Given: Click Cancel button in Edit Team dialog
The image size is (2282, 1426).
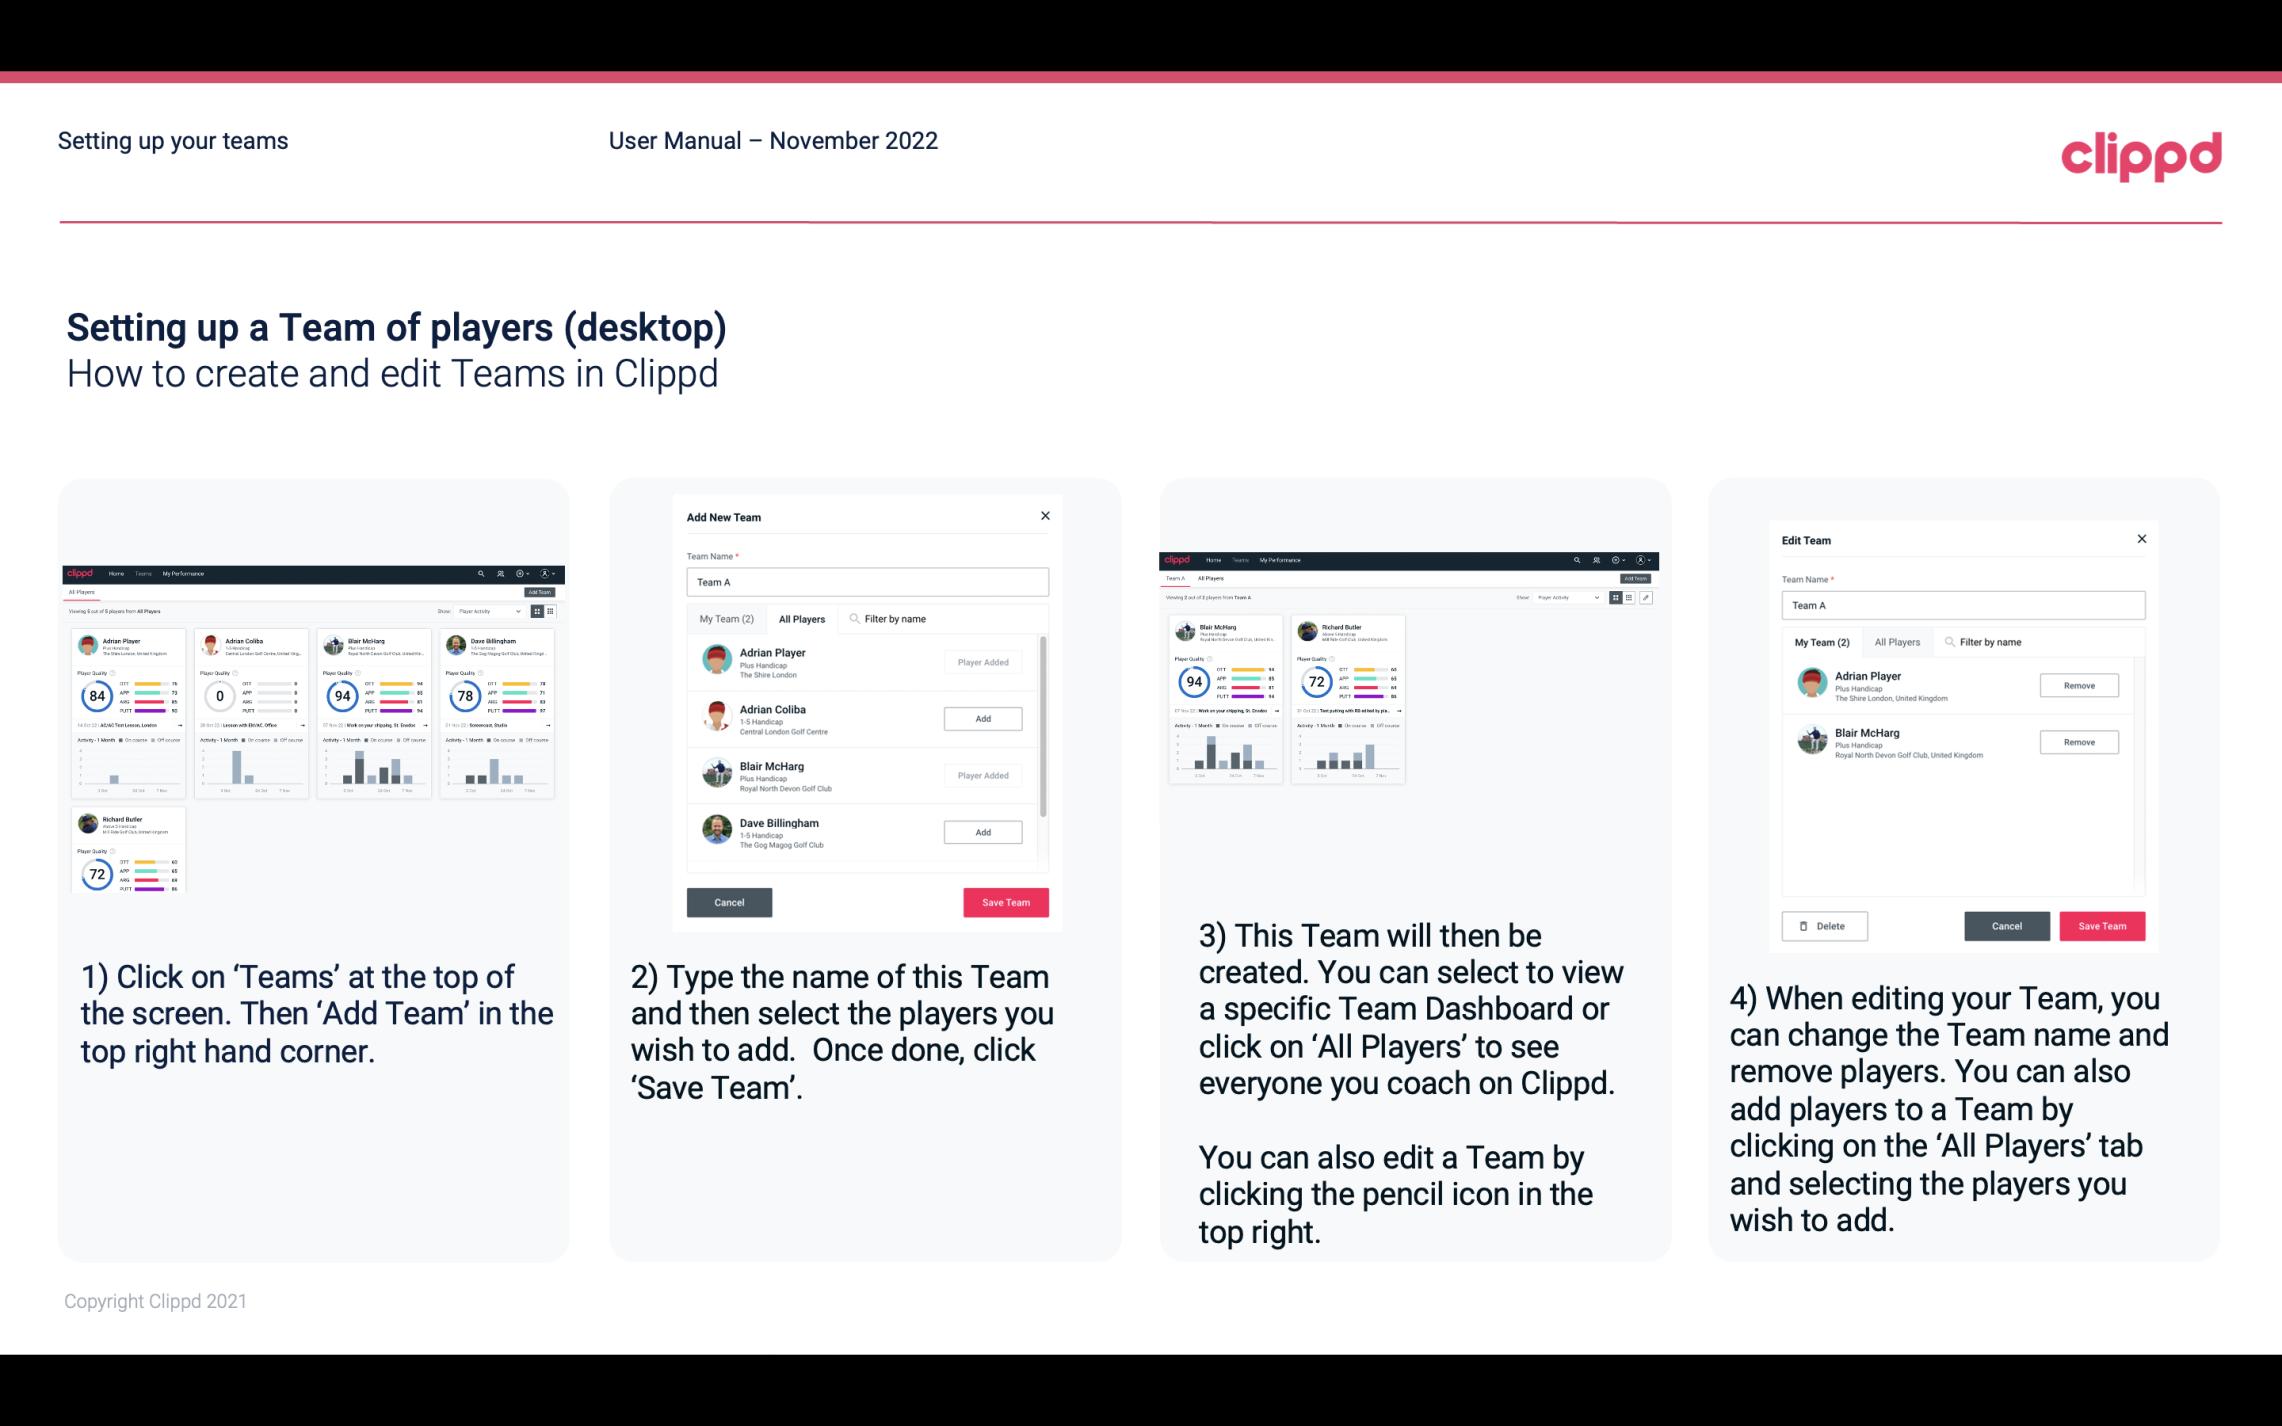Looking at the screenshot, I should 2006,925.
